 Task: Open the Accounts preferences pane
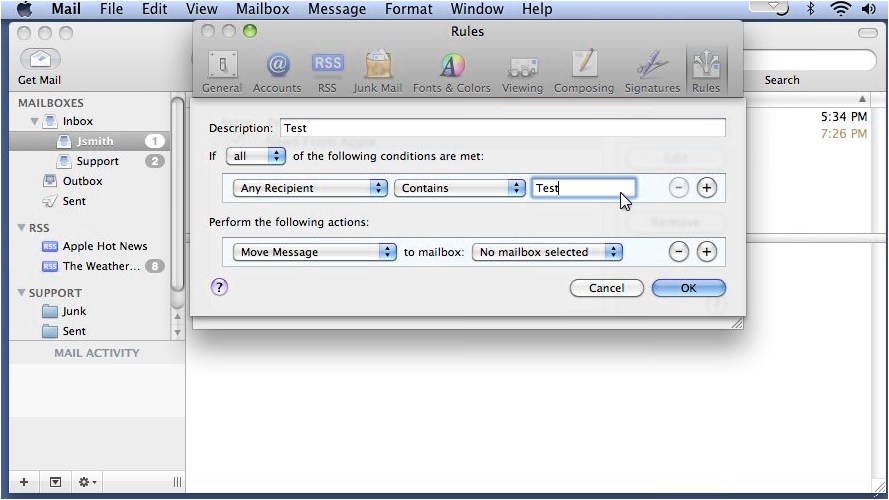(277, 71)
